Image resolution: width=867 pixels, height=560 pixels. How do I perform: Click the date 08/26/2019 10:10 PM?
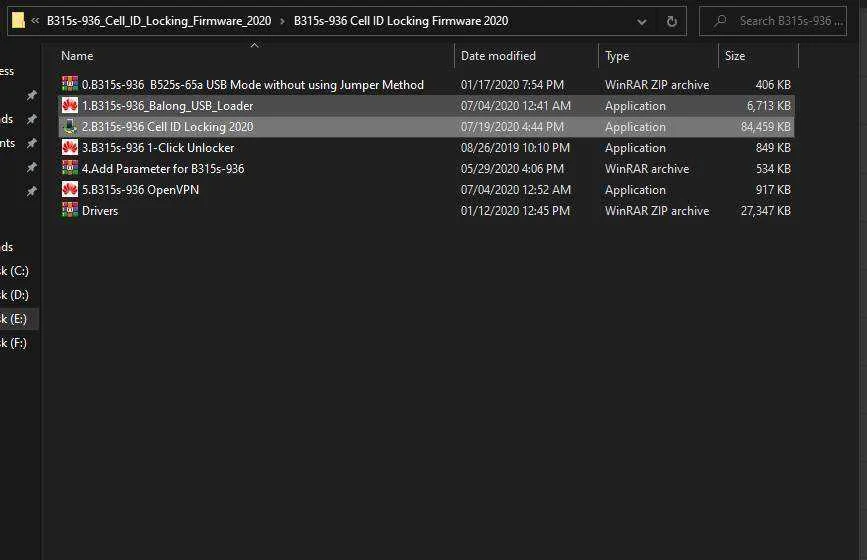[x=515, y=148]
